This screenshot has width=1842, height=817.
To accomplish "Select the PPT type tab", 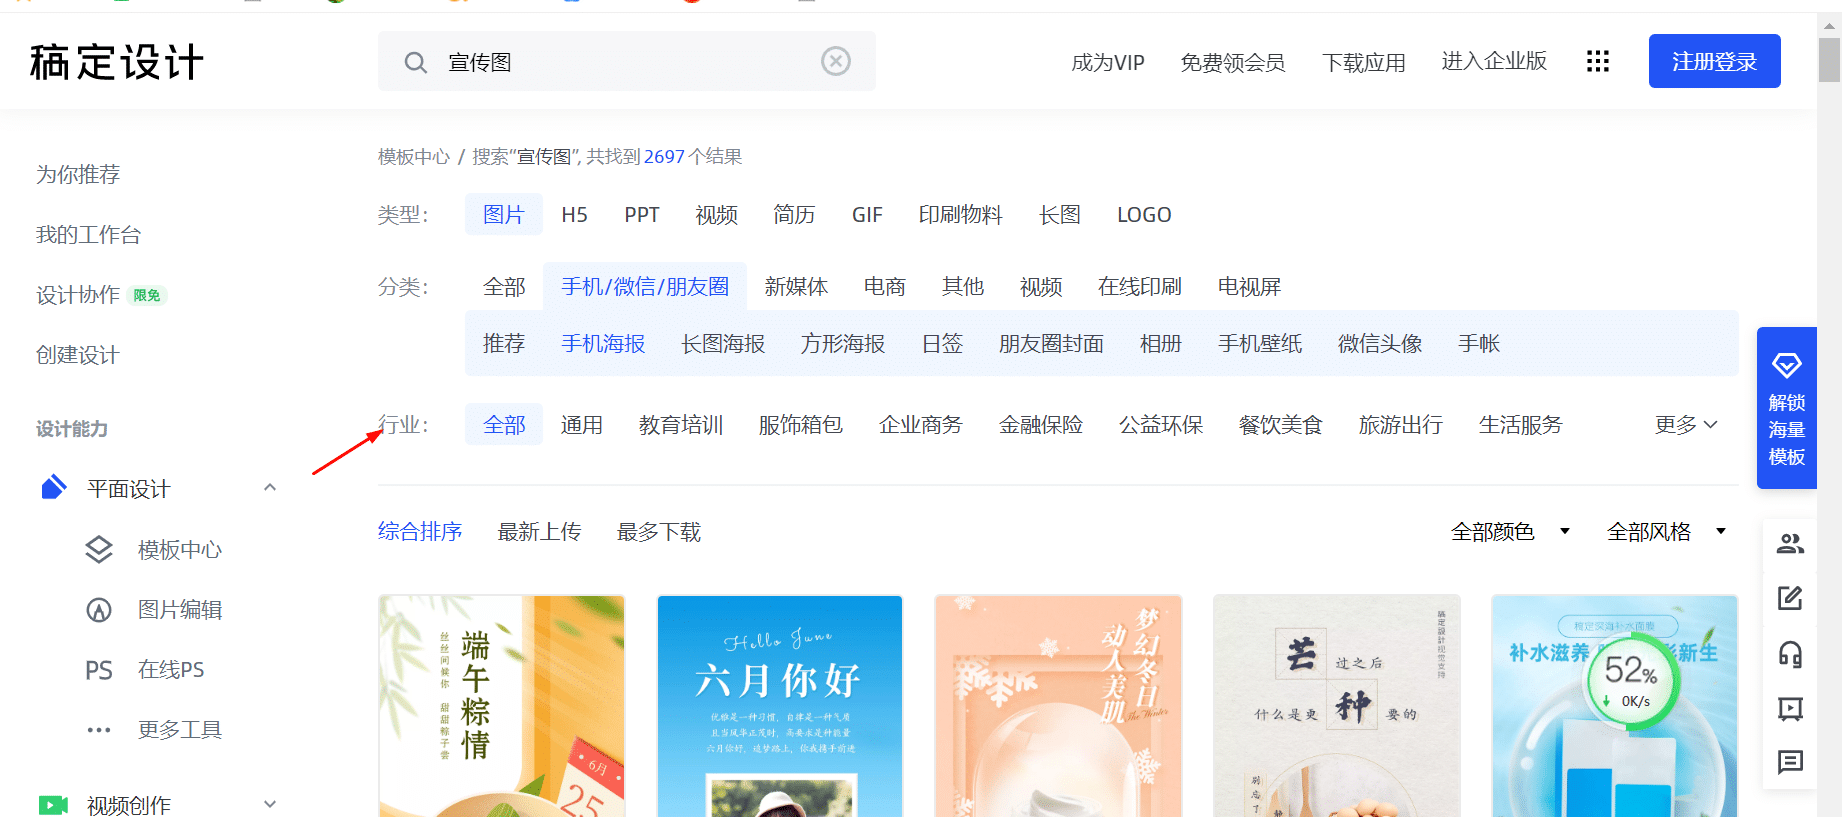I will (x=642, y=215).
